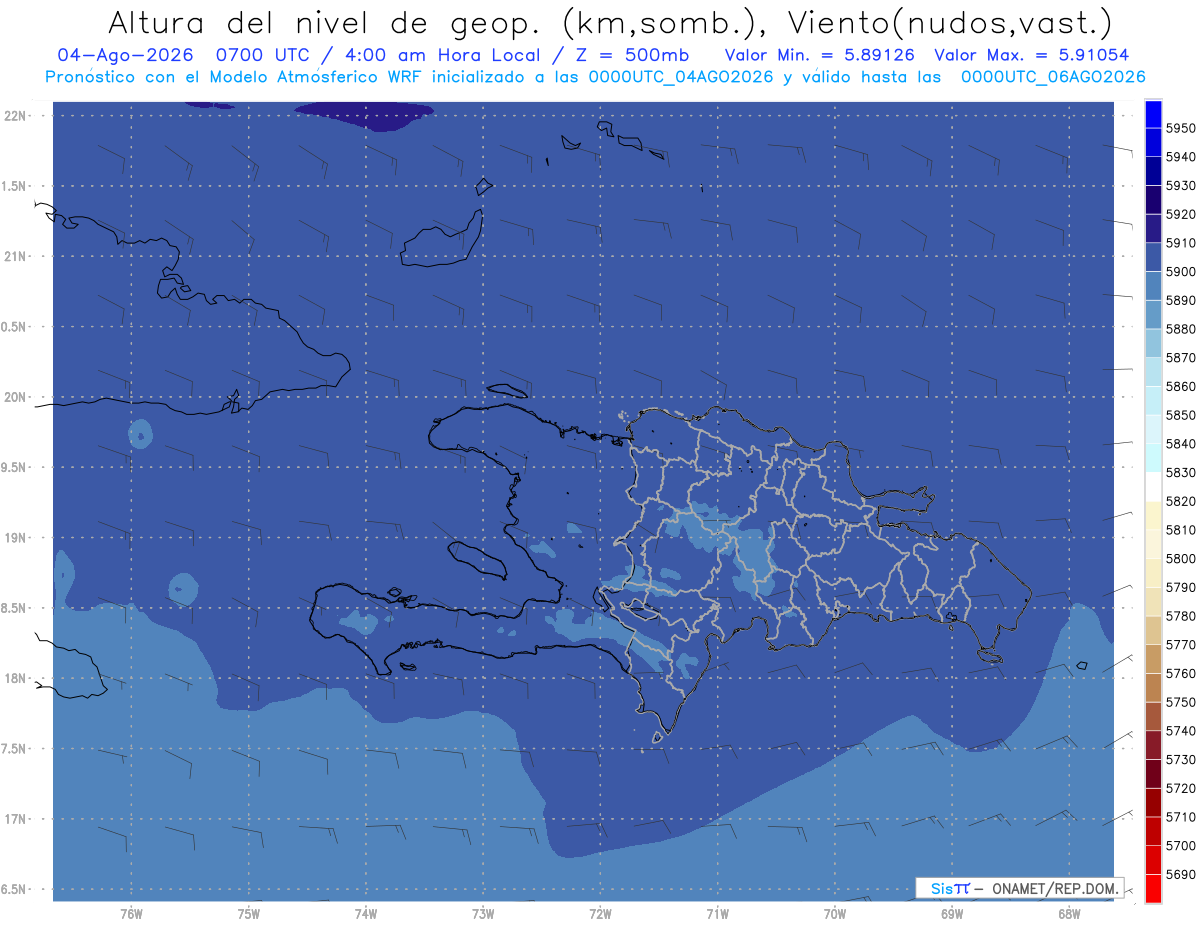Pick the colorbar swatch between 5760 and 5770
This screenshot has height=927, width=1200.
pos(1153,659)
